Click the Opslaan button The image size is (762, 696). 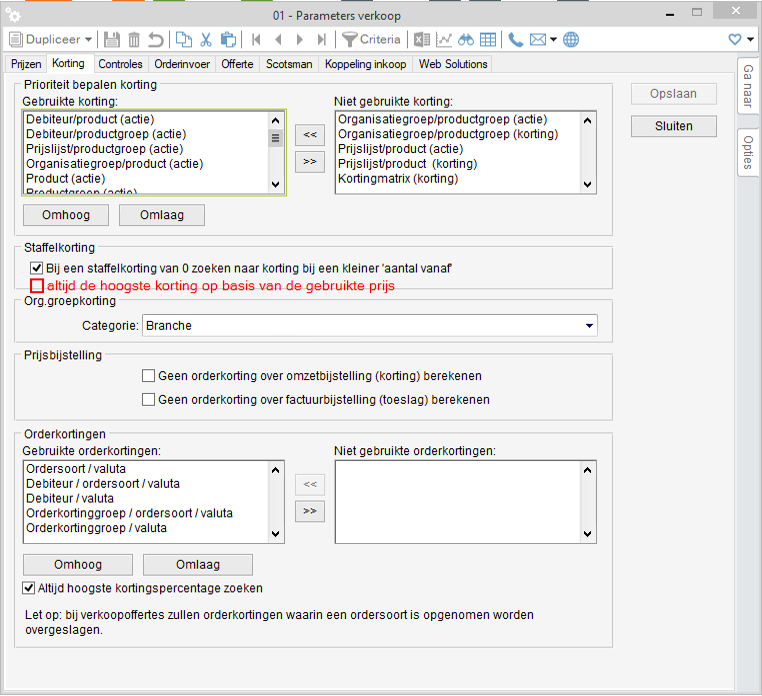click(x=674, y=94)
